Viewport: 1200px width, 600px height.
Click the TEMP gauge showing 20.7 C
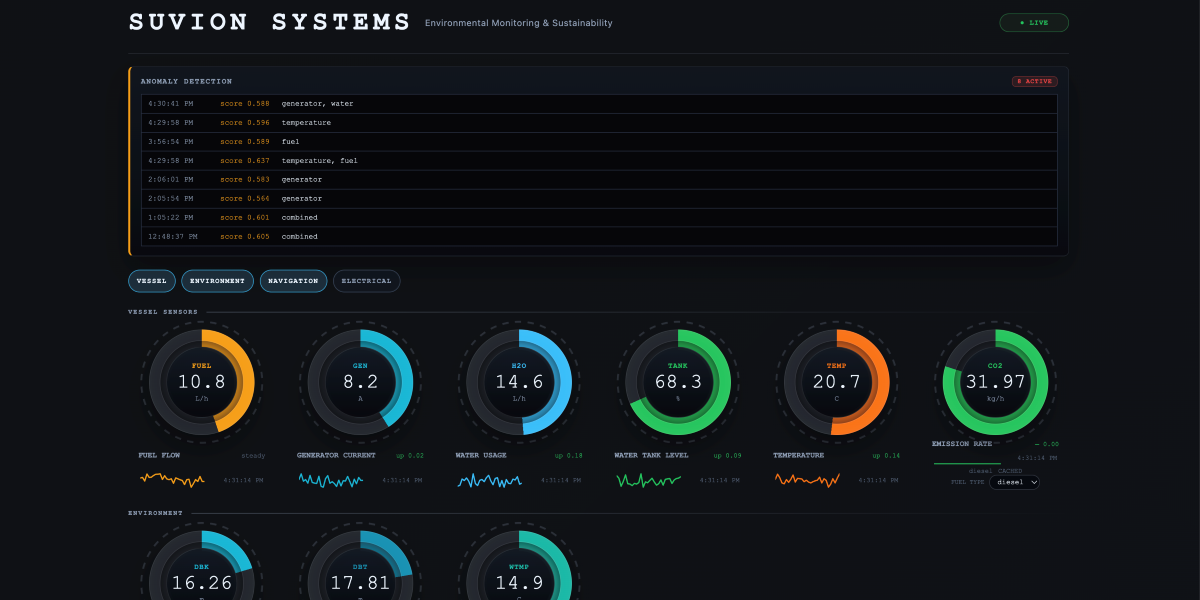(837, 382)
